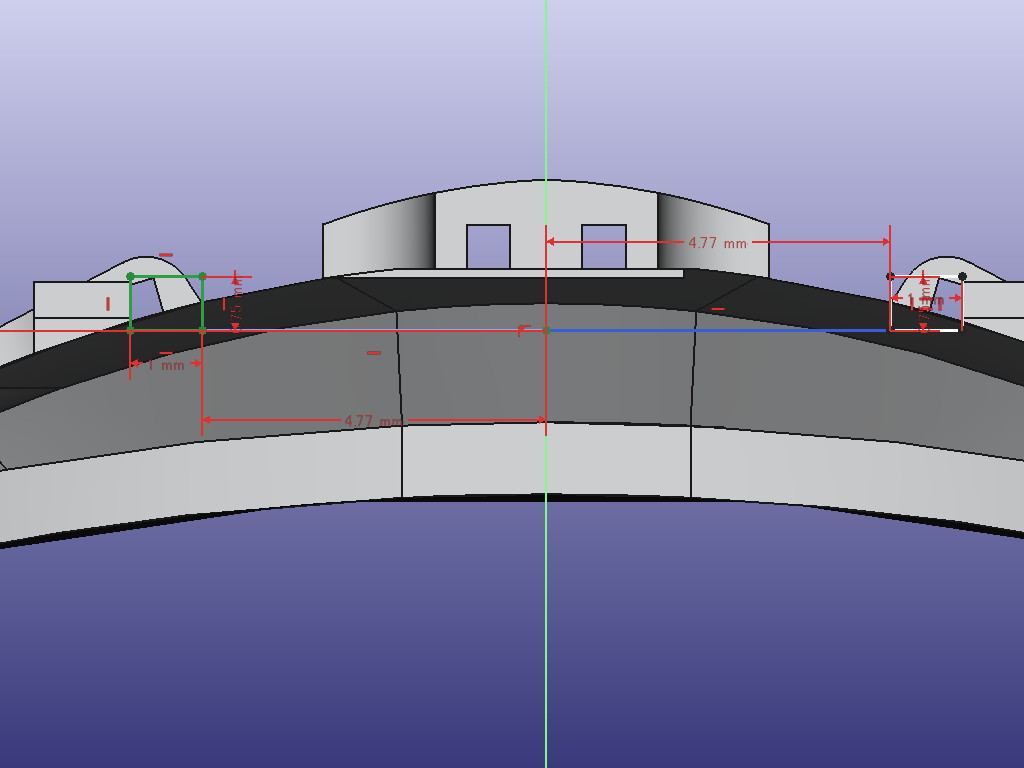Click the constraint symbol just left of the origin
Viewport: 1024px width, 768px height.
[x=520, y=330]
